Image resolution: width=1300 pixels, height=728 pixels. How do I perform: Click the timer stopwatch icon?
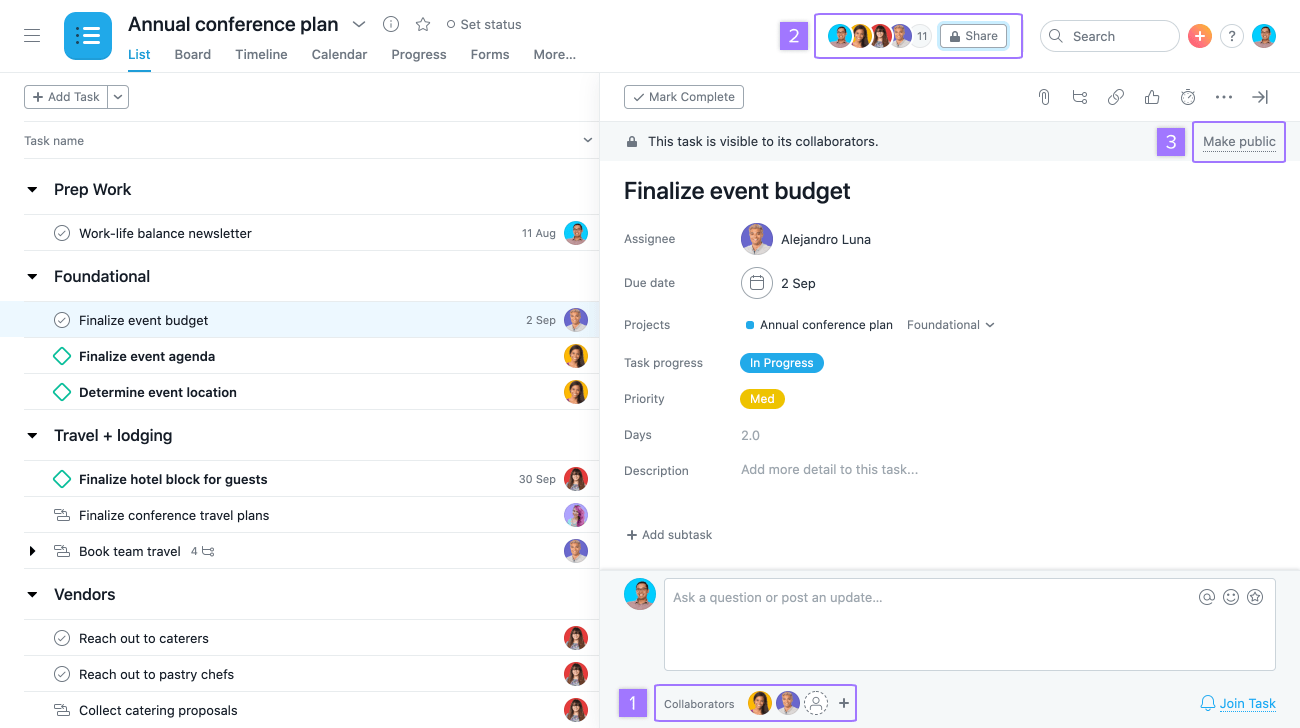tap(1188, 97)
